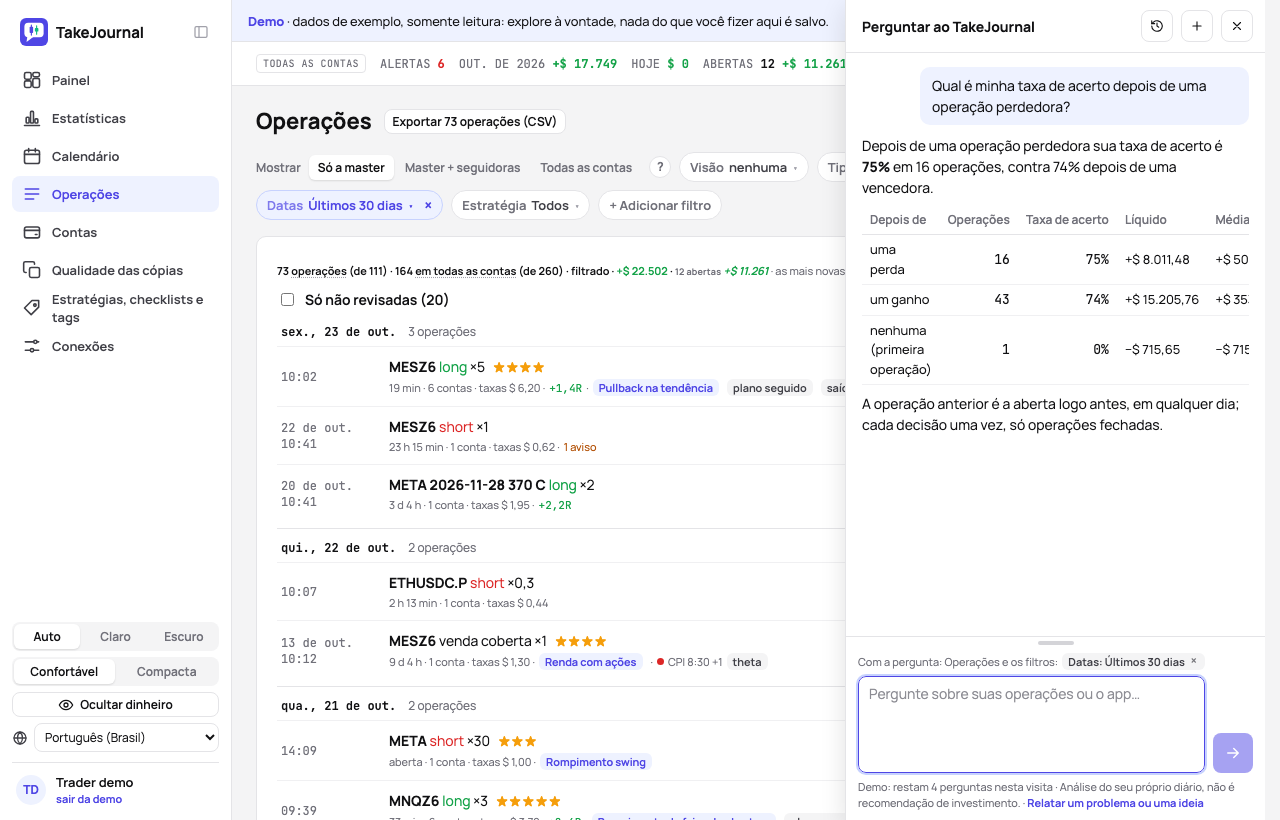The width and height of the screenshot is (1280, 820).
Task: Open Conexões sliders icon
Action: (32, 346)
